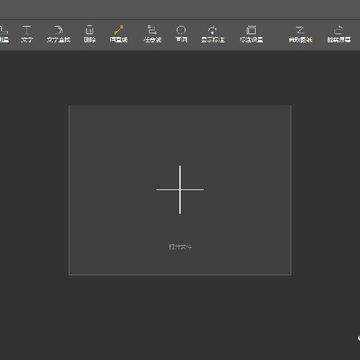Select the freeform polyline path tool
This screenshot has width=360, height=360.
pos(152,34)
